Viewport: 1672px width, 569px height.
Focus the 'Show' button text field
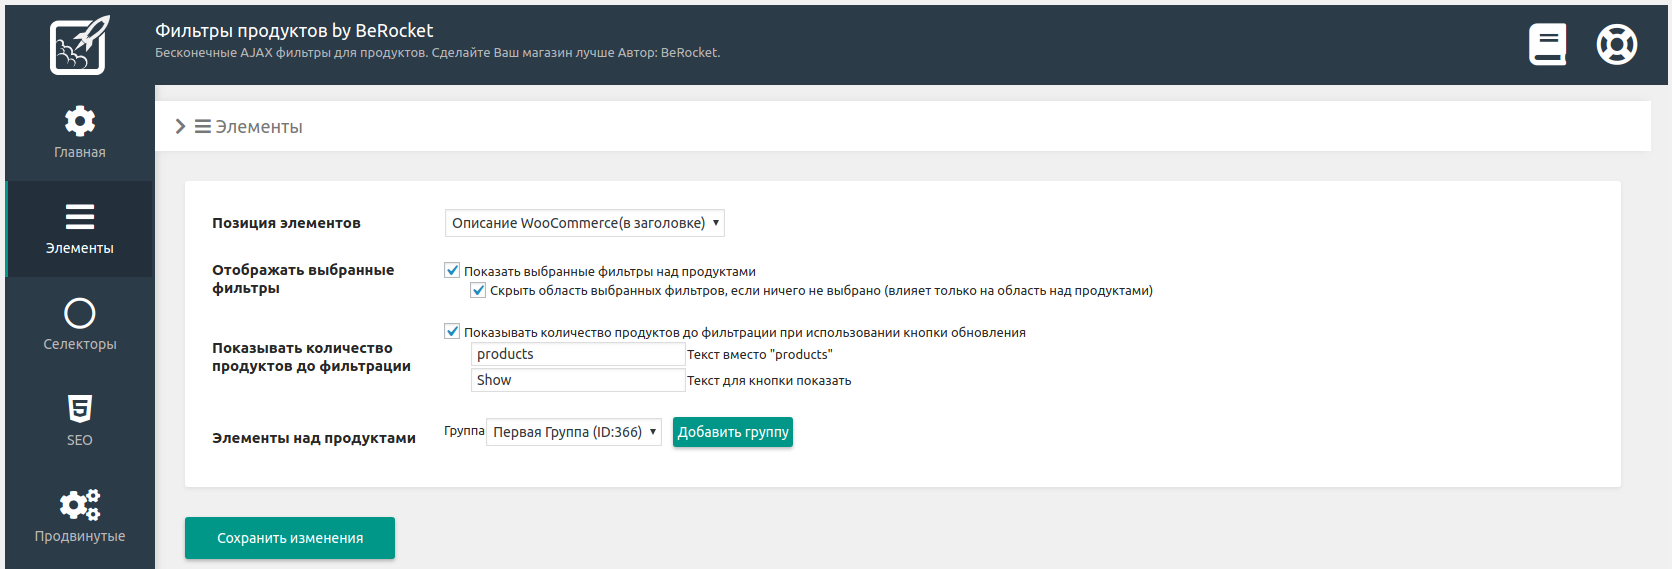(x=577, y=381)
